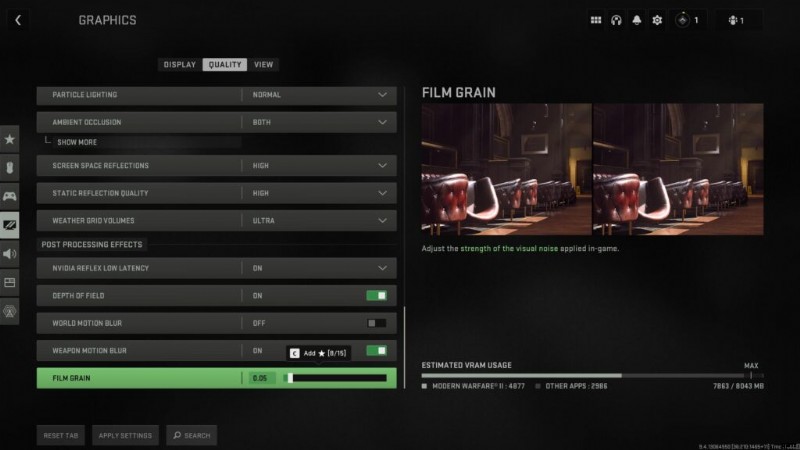Switch to the Display tab
Viewport: 800px width, 450px height.
click(180, 65)
